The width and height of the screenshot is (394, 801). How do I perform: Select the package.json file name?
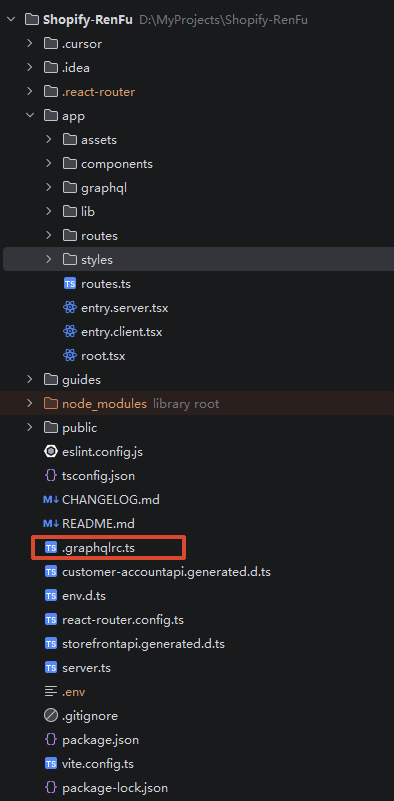pyautogui.click(x=100, y=740)
